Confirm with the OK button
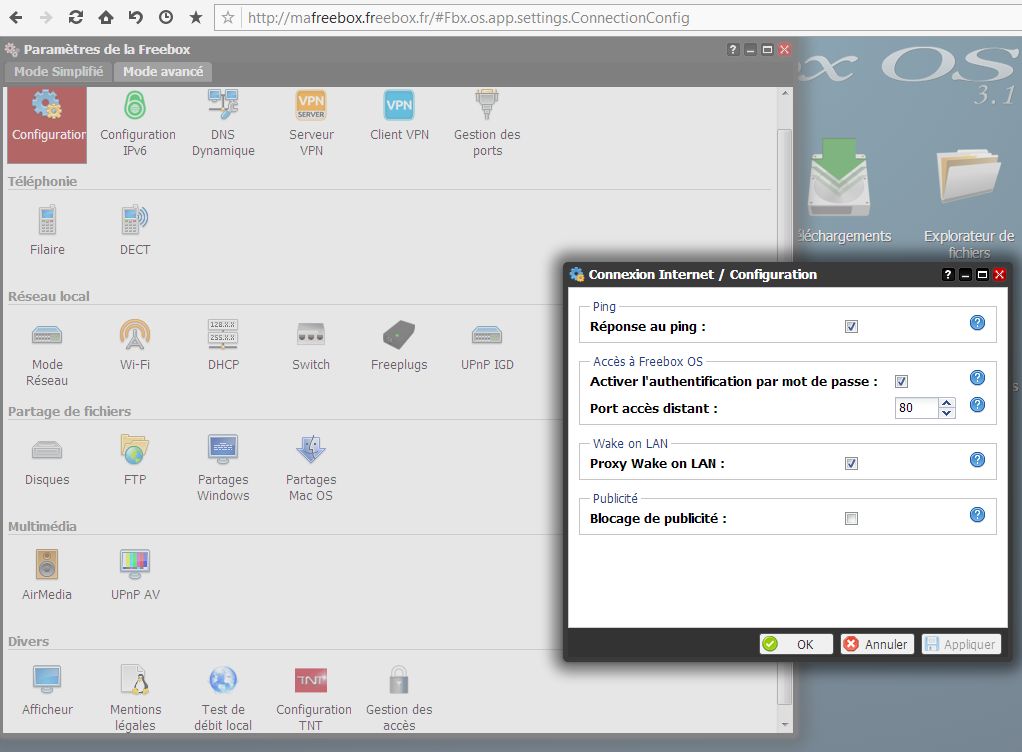Screen dimensions: 1022x752 pos(796,644)
